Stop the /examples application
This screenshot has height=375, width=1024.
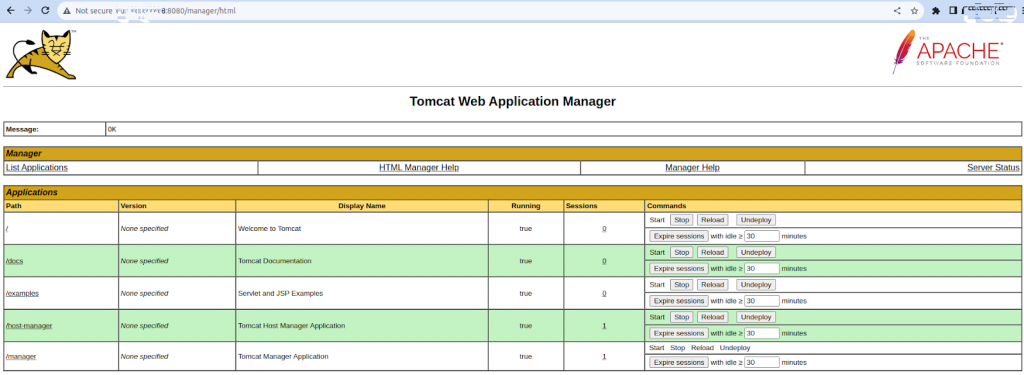pyautogui.click(x=681, y=285)
